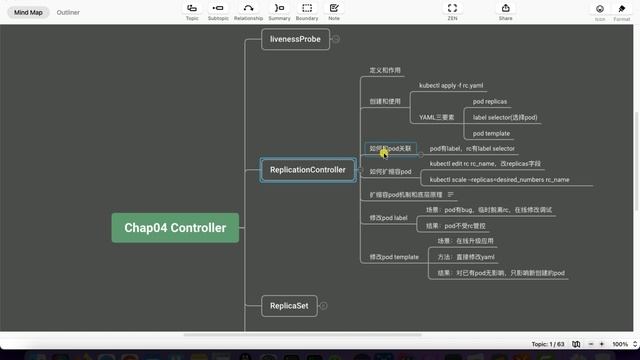Select the 定义和作用 subtopic
The height and width of the screenshot is (360, 640).
pos(385,70)
